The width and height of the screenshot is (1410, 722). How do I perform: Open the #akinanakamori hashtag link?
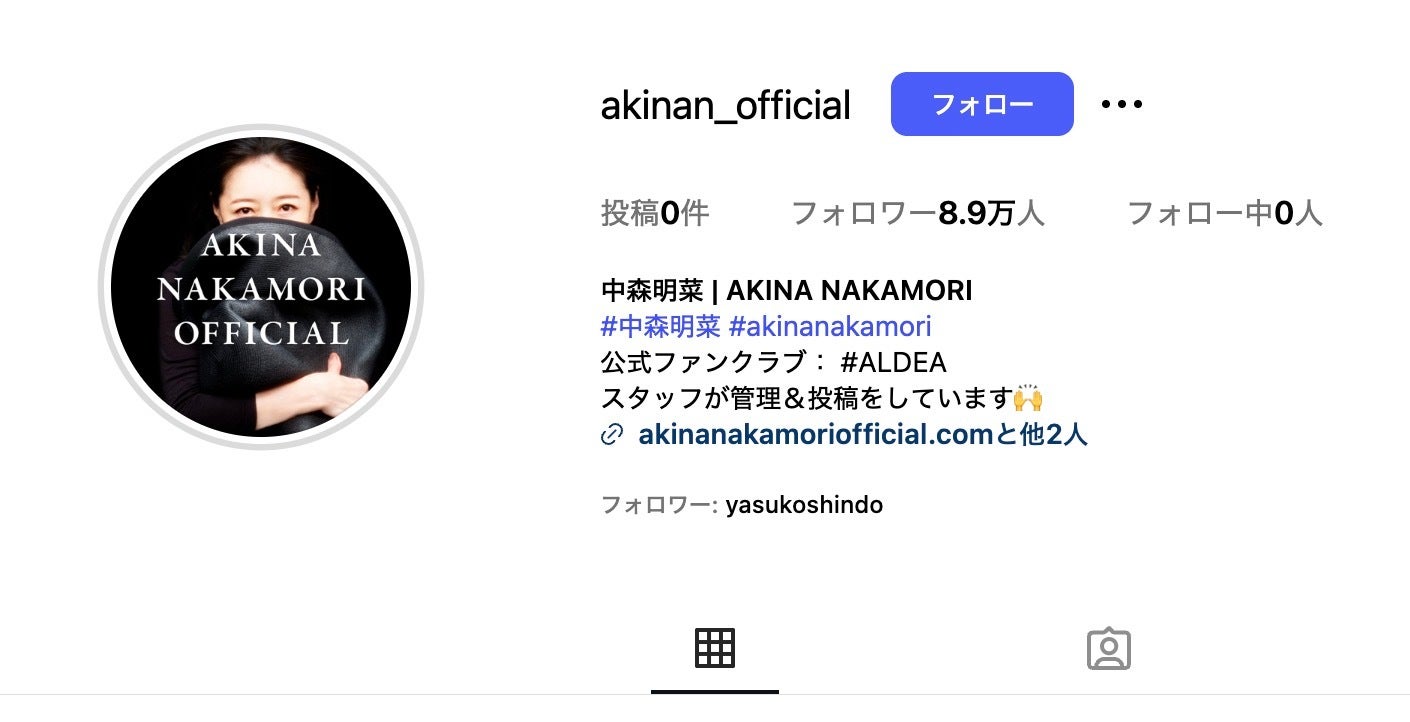830,326
